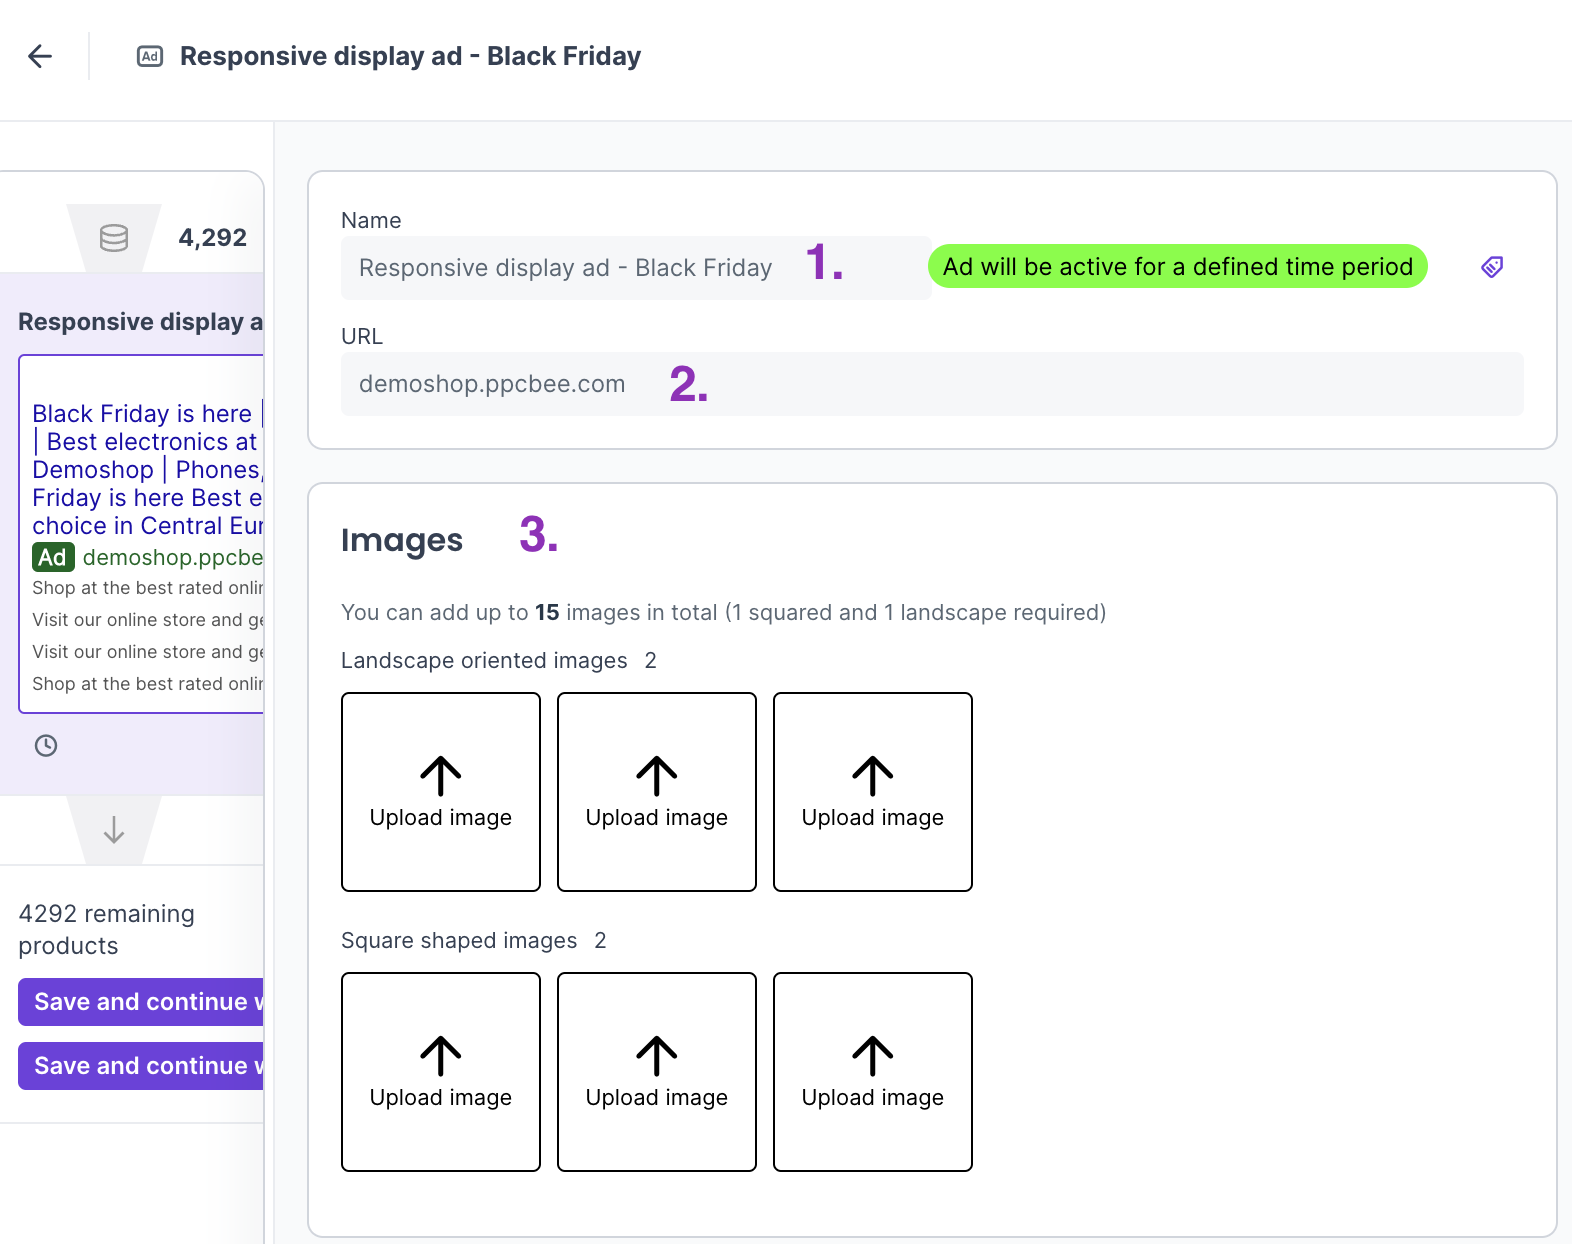Screen dimensions: 1572x1244
Task: Click the demoshop.ppcbee green preview URL
Action: click(172, 557)
